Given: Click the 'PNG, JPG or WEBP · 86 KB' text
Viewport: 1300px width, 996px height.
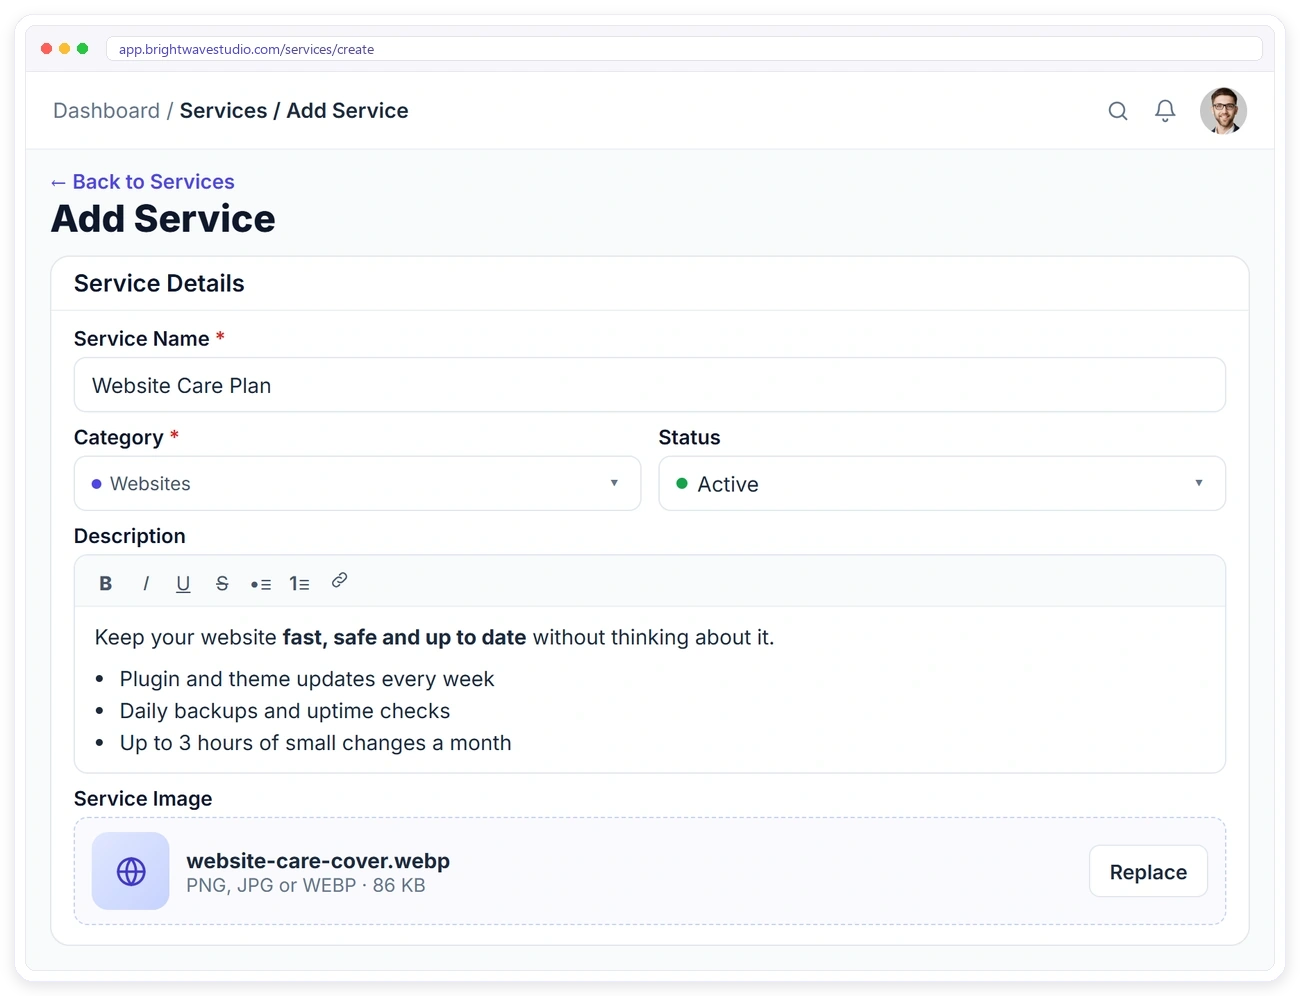Looking at the screenshot, I should point(306,886).
